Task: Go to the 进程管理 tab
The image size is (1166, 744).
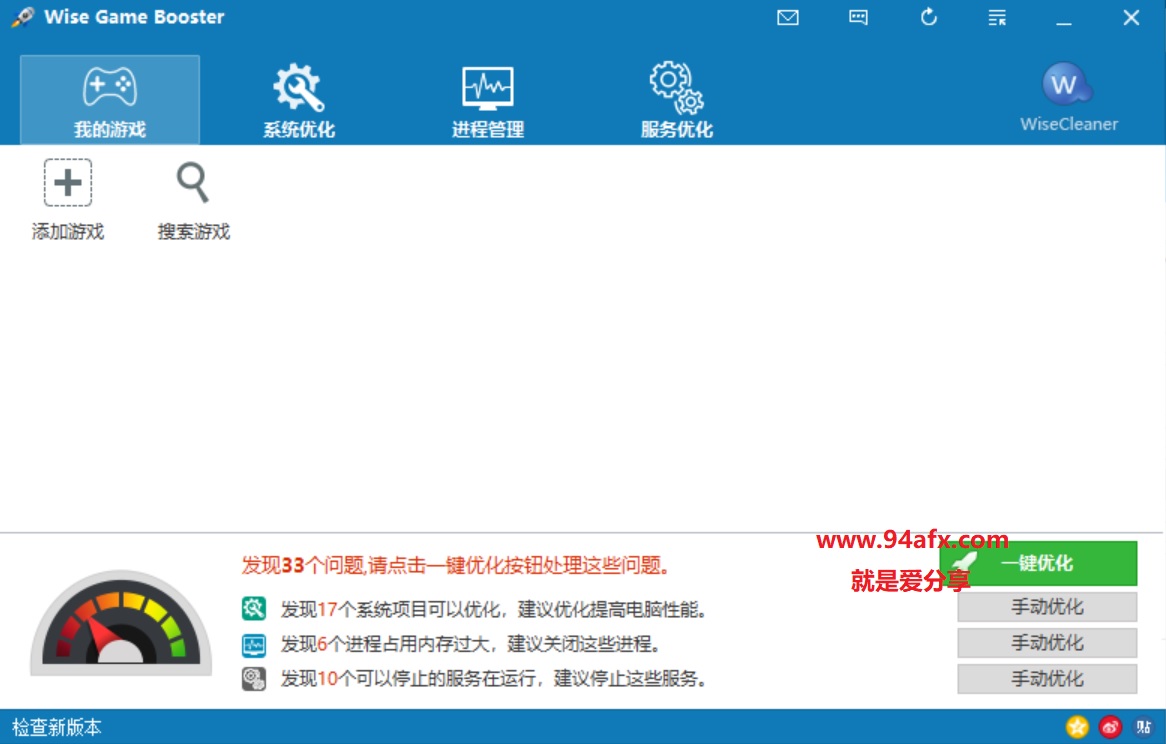Action: pyautogui.click(x=488, y=100)
